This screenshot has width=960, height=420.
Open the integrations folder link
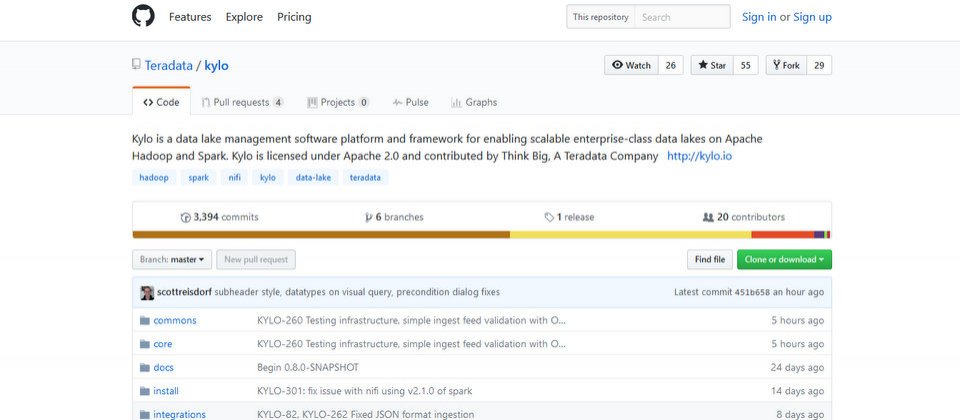(x=179, y=414)
